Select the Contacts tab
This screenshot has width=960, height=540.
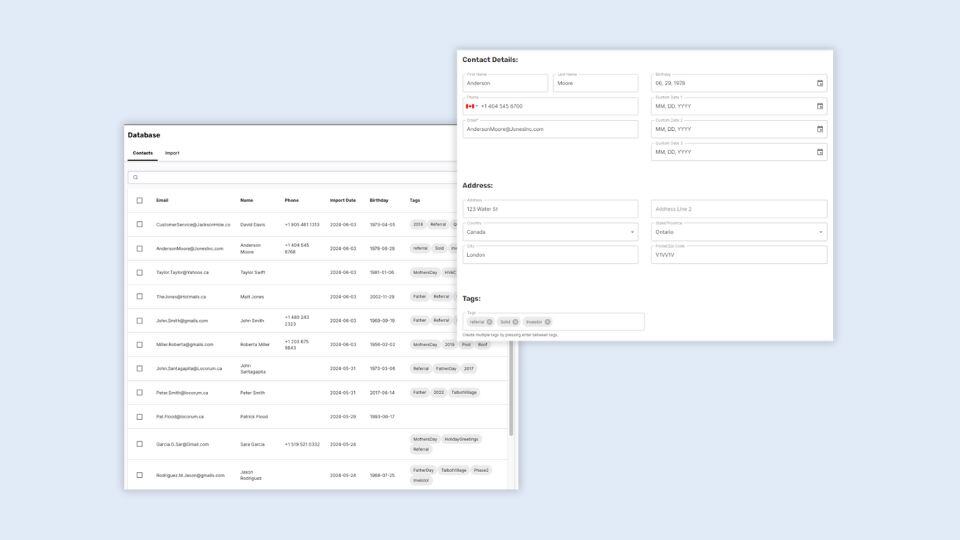[143, 153]
